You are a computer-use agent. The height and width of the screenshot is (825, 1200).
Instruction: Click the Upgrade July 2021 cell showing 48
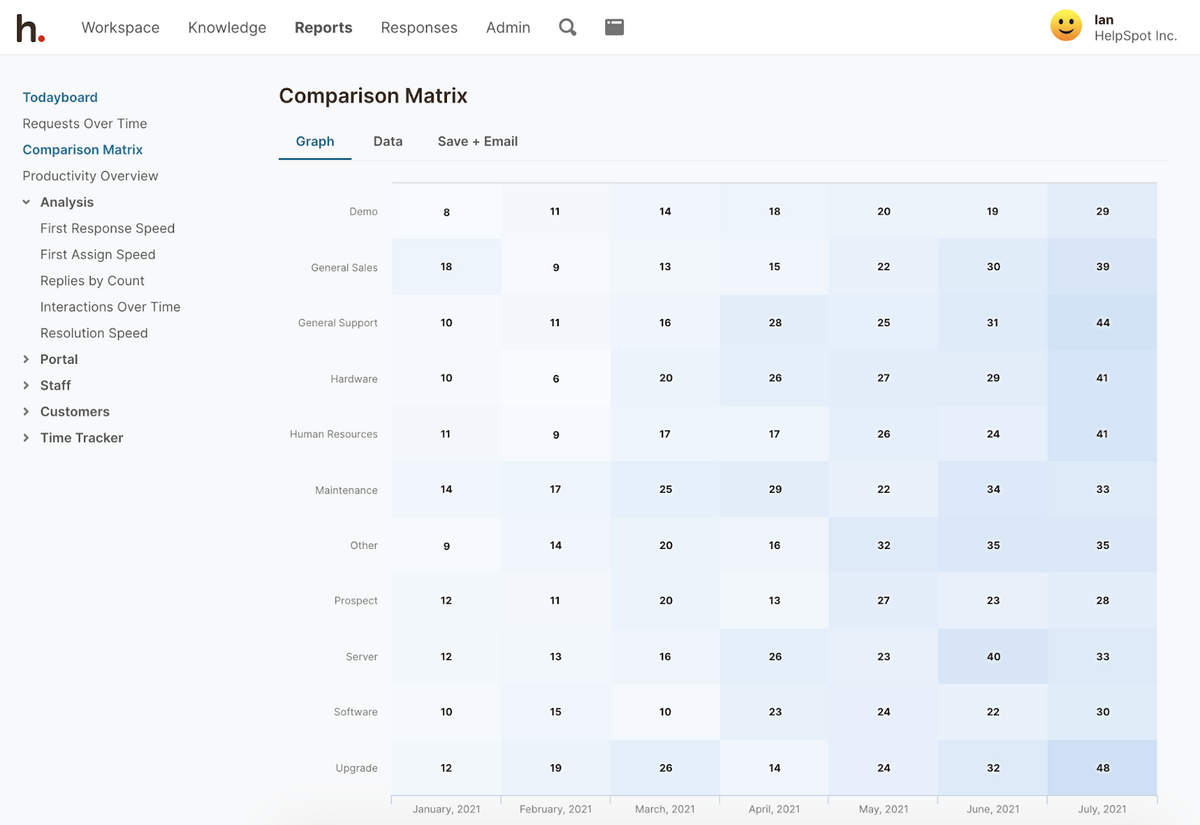[1102, 768]
